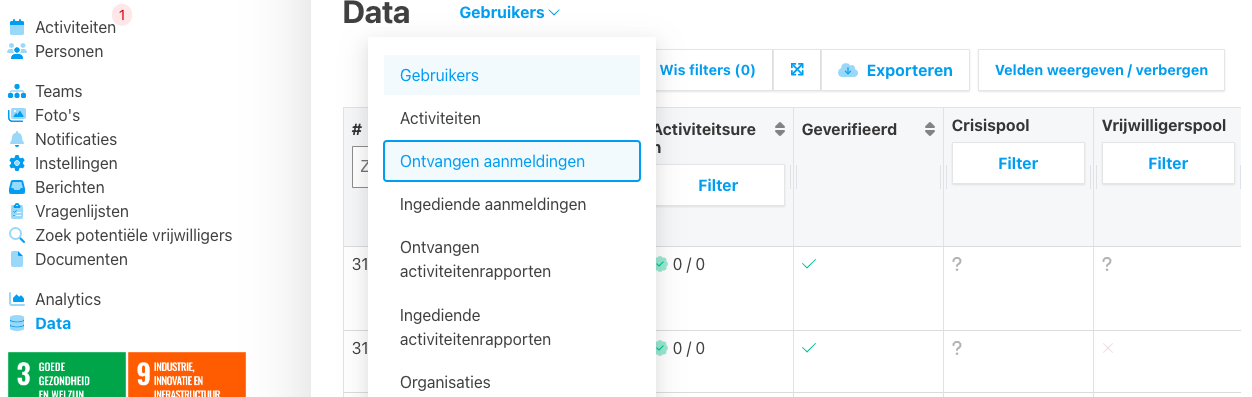Sort the Activiteitsuren column arrows
This screenshot has width=1252, height=397.
tap(779, 130)
